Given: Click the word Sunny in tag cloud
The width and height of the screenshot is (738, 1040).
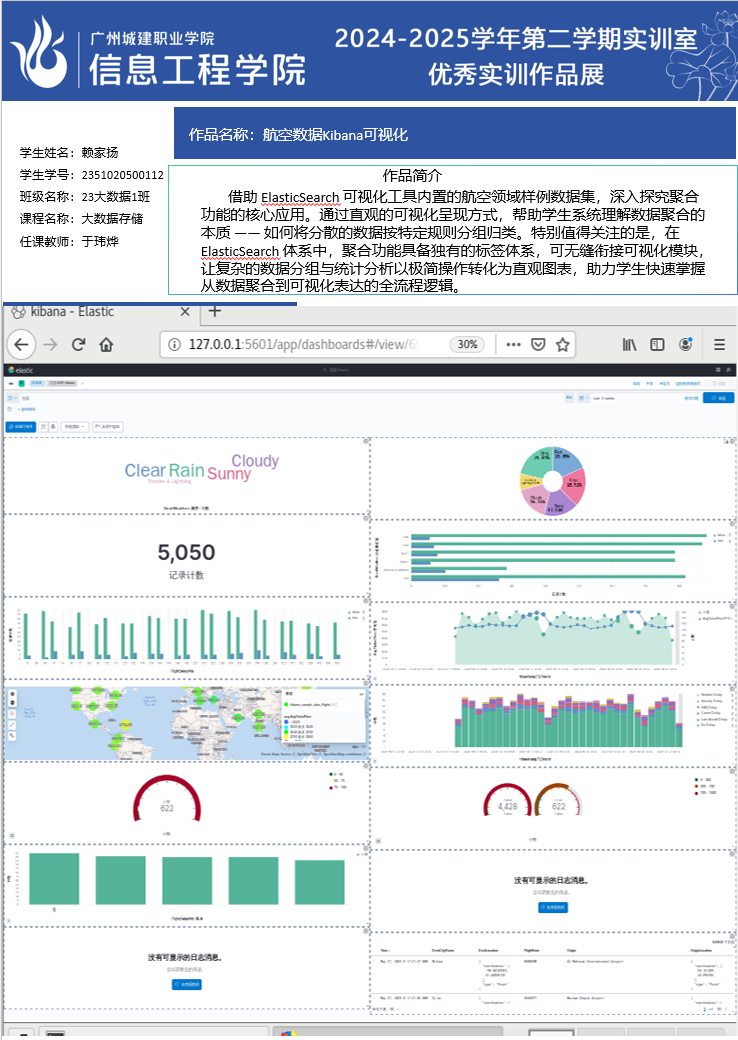Looking at the screenshot, I should (x=229, y=474).
